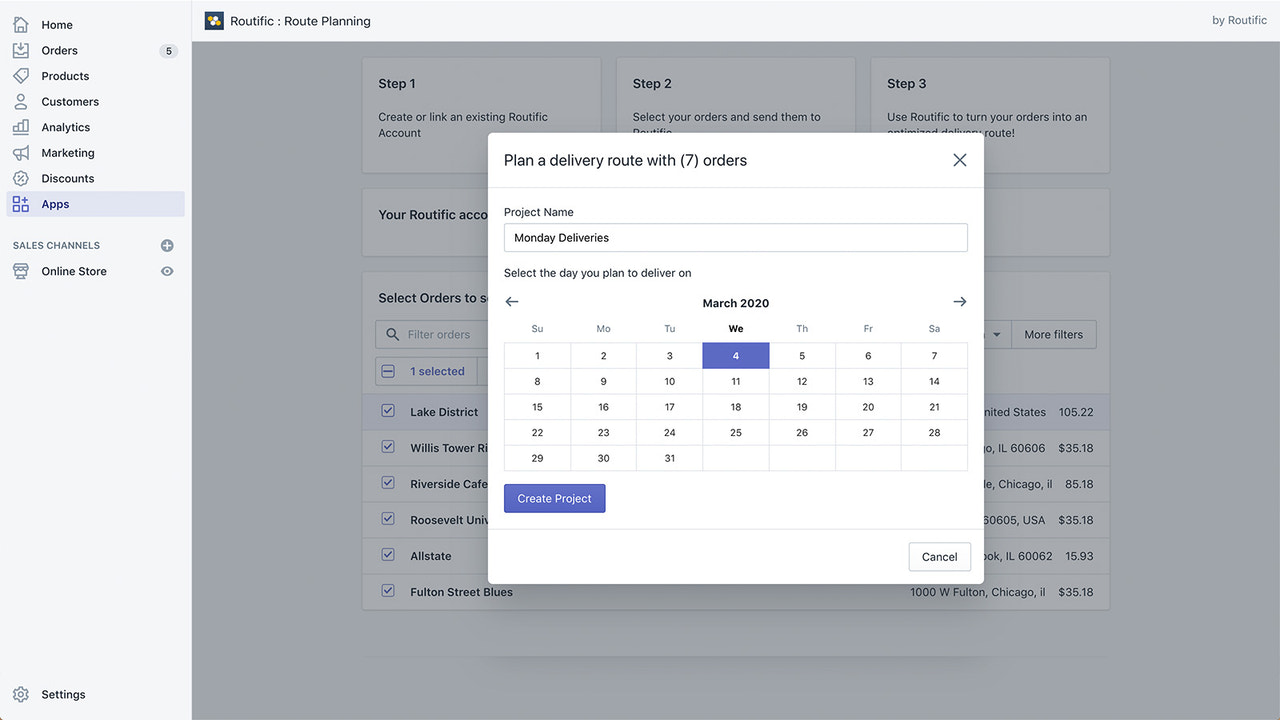Screen dimensions: 1280x720
Task: Select the Products sidebar icon
Action: 21,75
